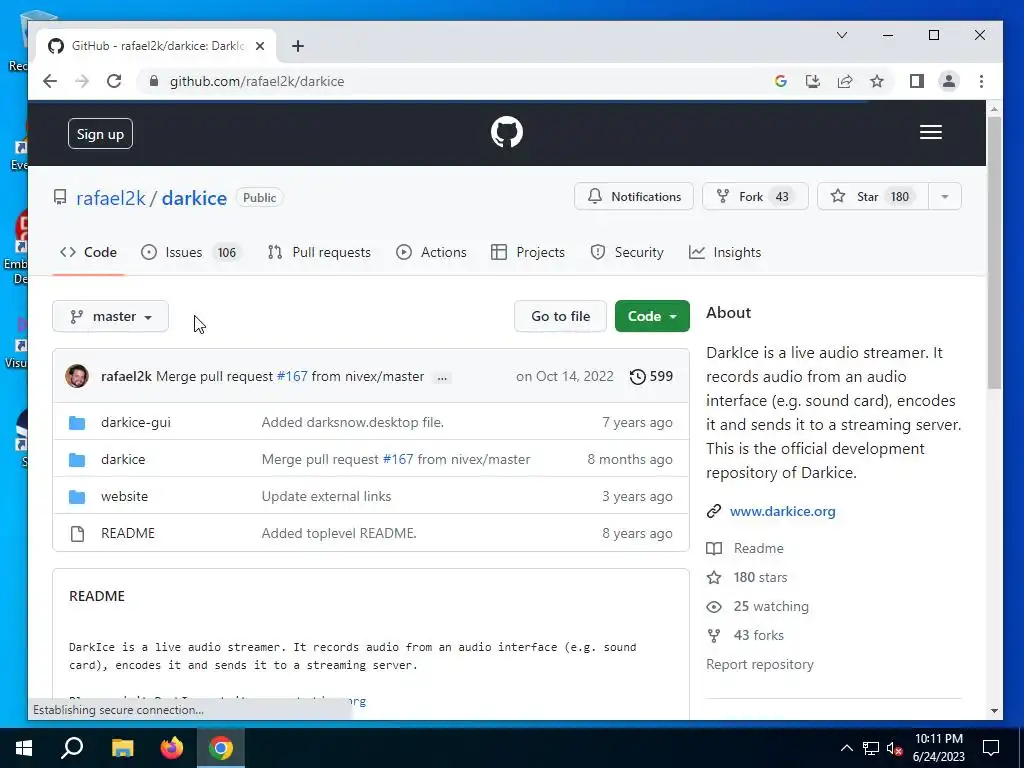Open the hamburger navigation menu
The image size is (1024, 768).
(x=931, y=132)
